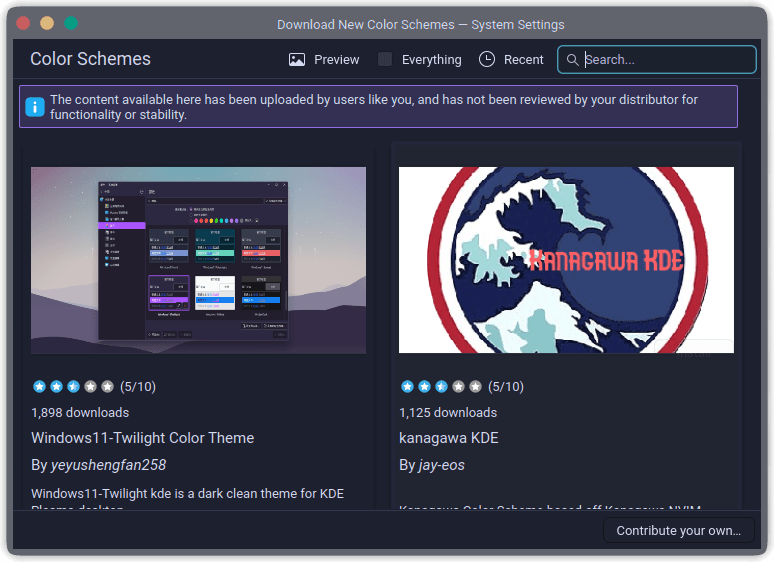
Task: Click the 1,125 downloads text
Action: 448,412
